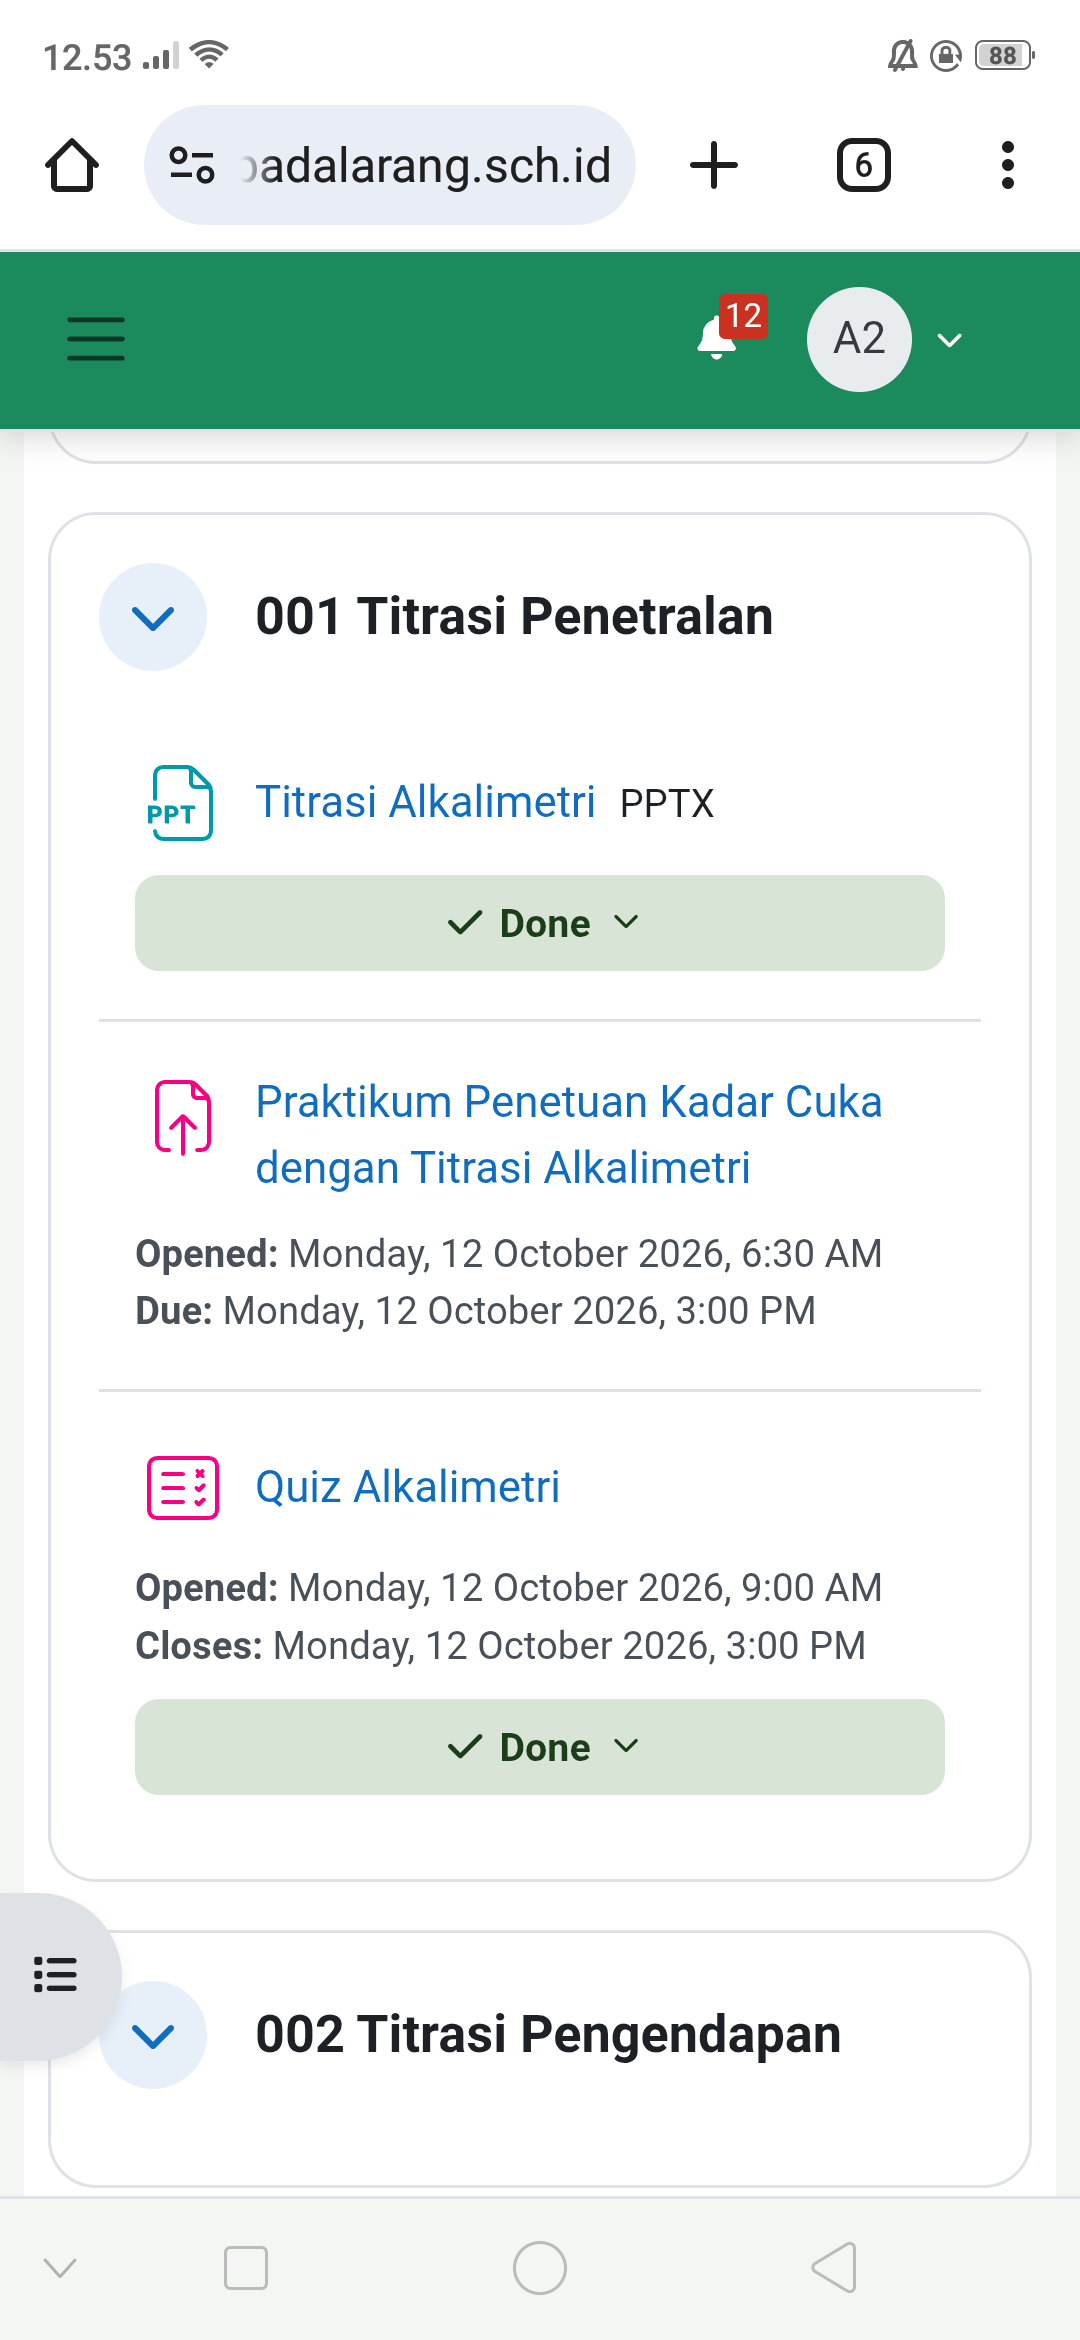Open Titrasi Alkalimetri PPTX link
This screenshot has height=2340, width=1080.
coord(426,802)
